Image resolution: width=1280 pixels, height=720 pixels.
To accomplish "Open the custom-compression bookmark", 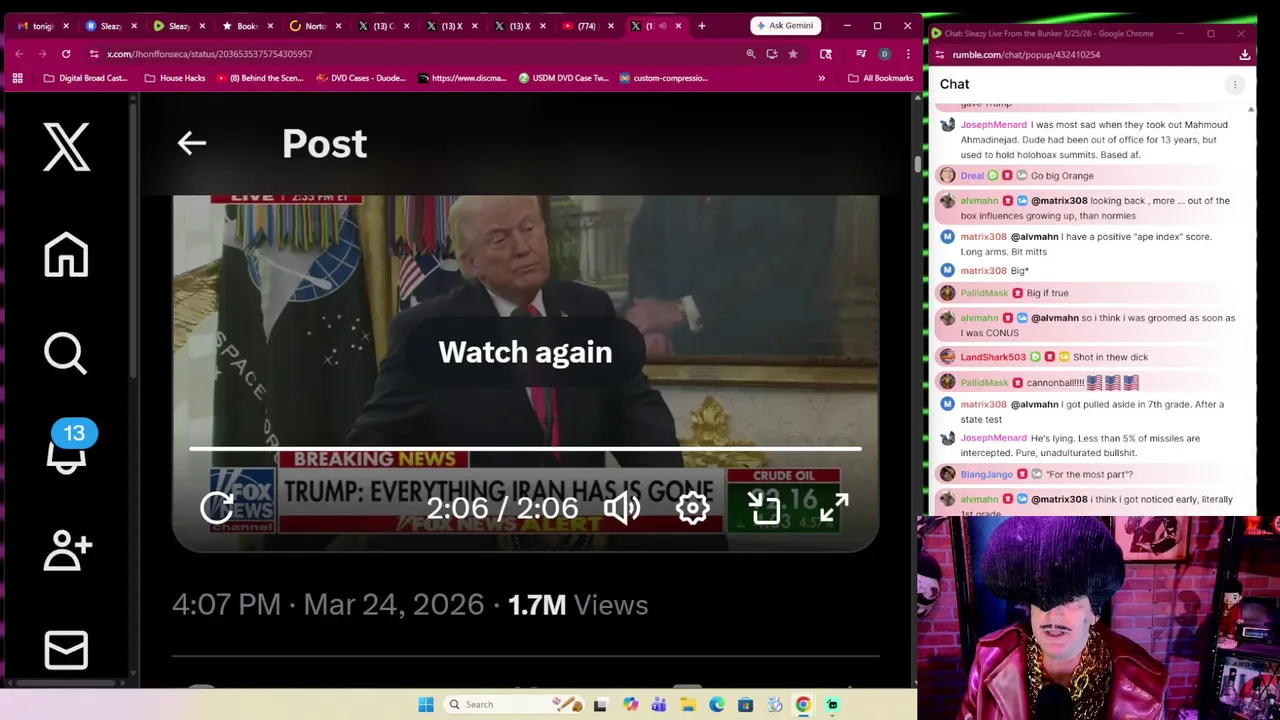I will tap(663, 78).
